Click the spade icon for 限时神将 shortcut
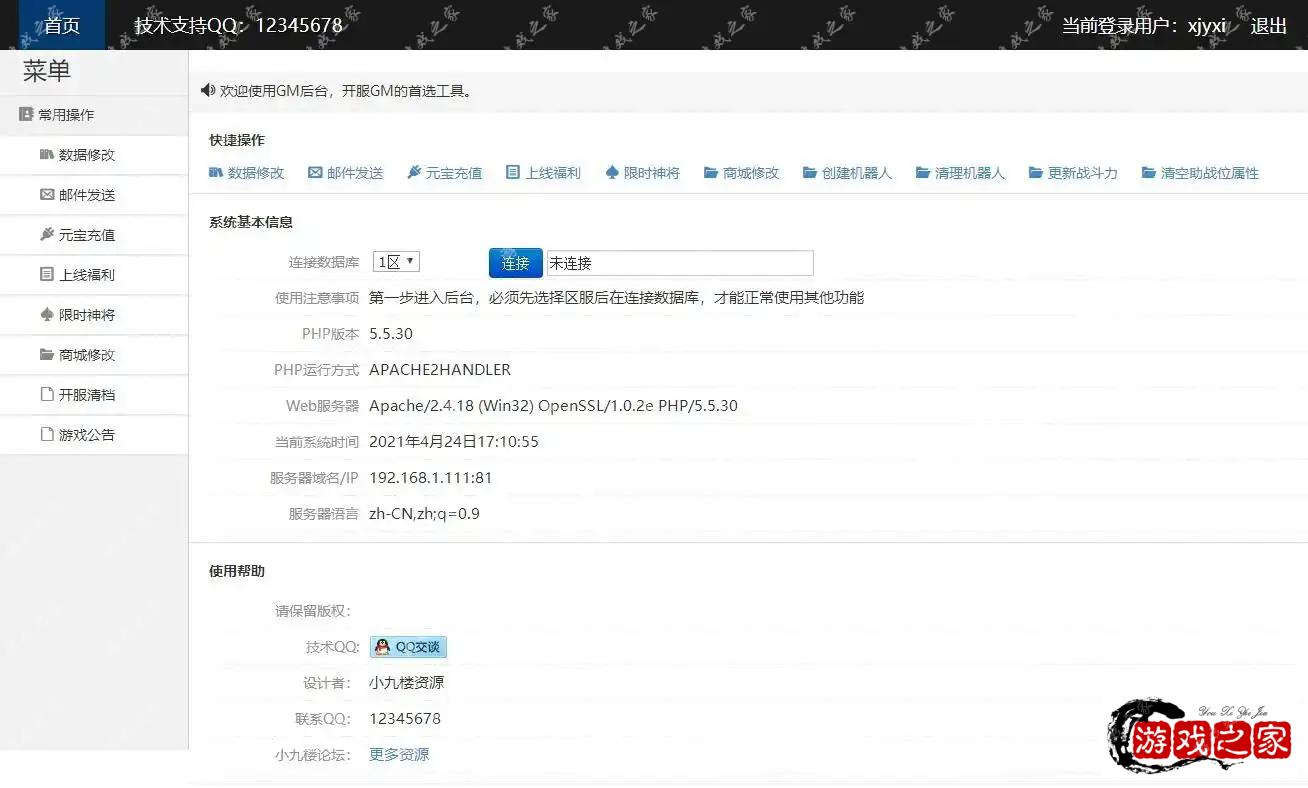The height and width of the screenshot is (788, 1308). [x=612, y=173]
